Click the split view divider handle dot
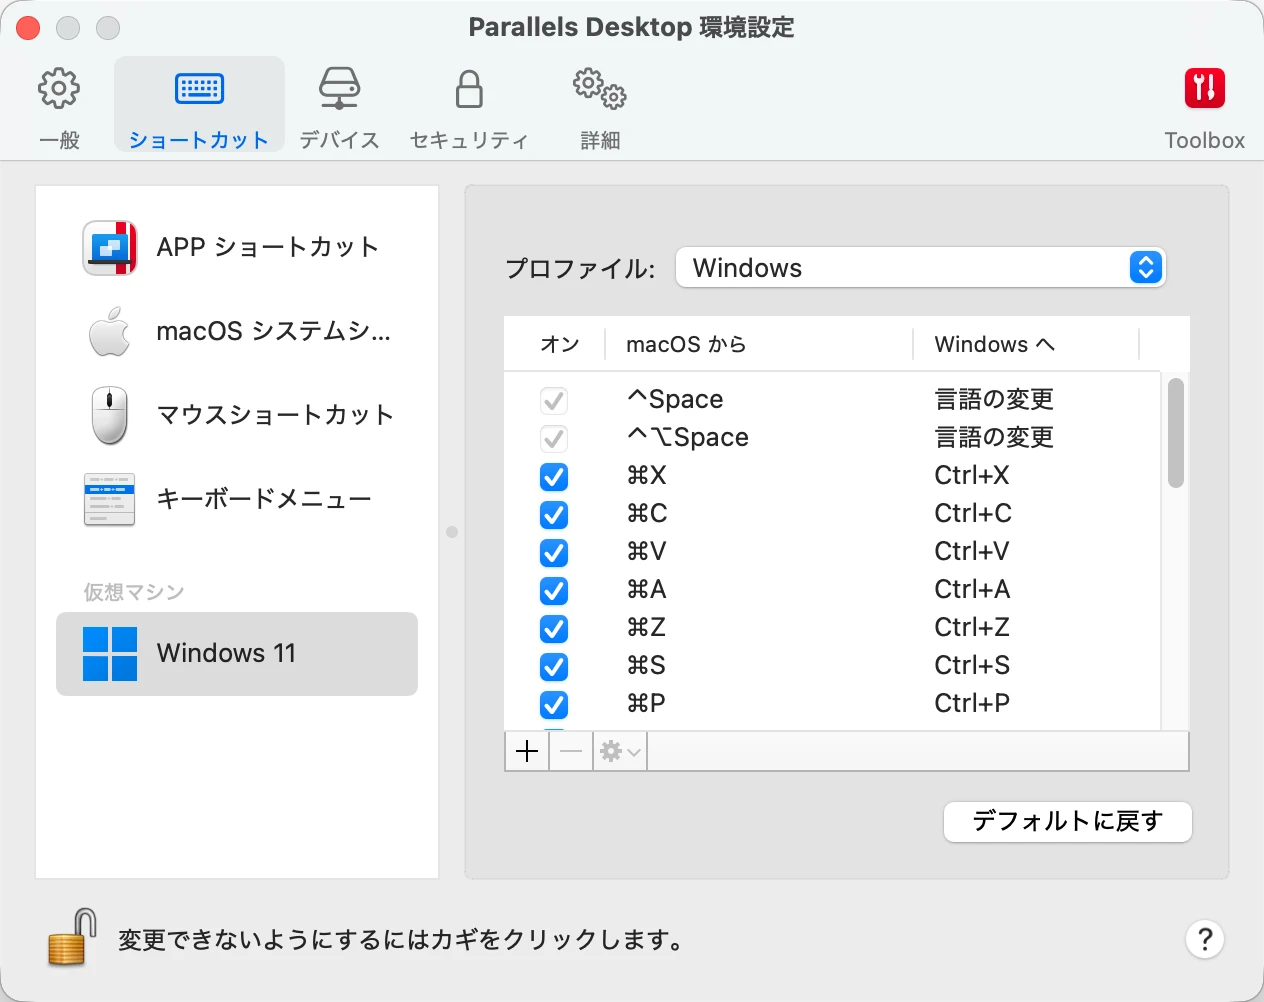1264x1002 pixels. tap(452, 532)
